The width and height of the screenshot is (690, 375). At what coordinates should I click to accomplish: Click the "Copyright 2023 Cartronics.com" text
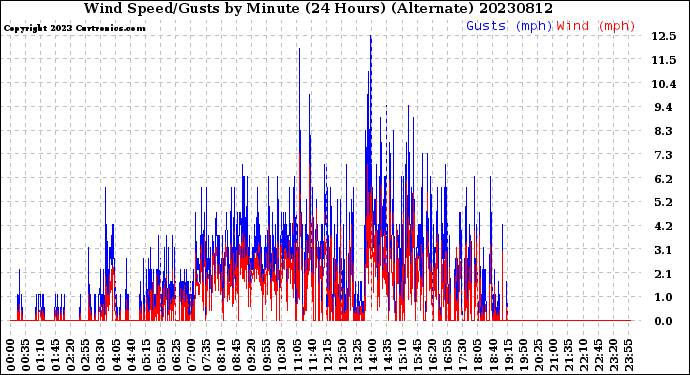pos(74,28)
